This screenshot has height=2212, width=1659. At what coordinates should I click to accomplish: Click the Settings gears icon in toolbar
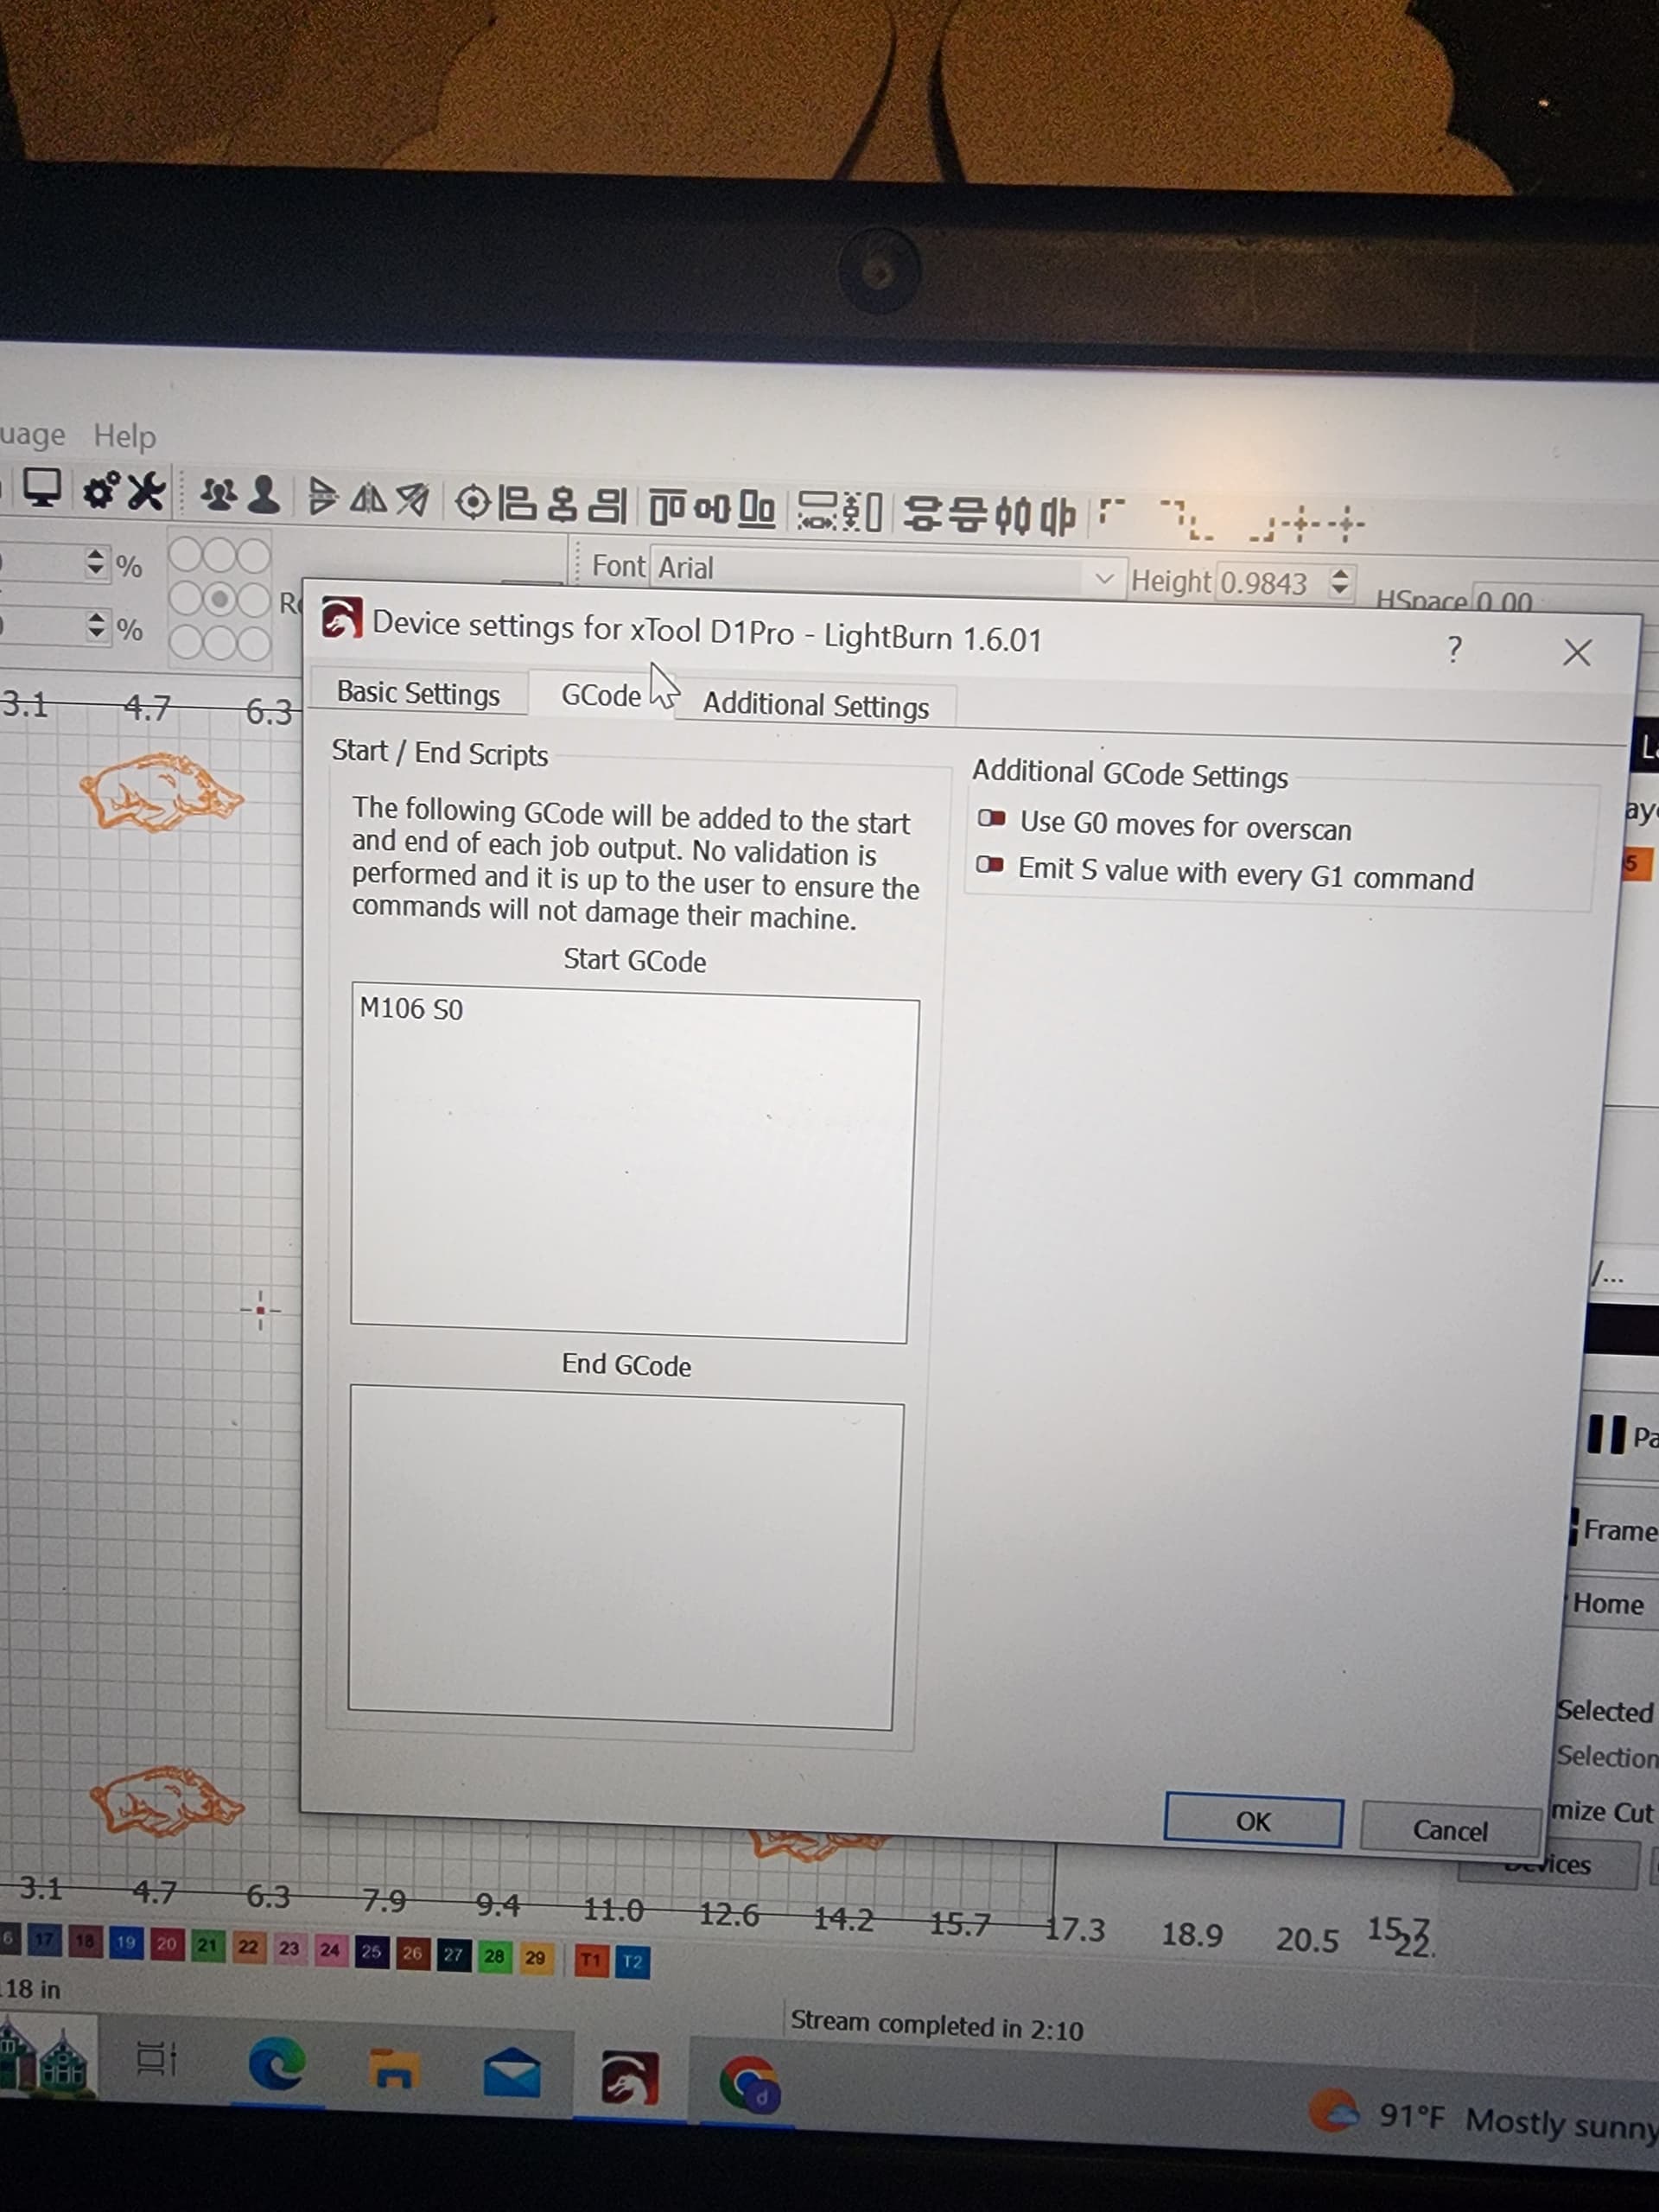point(100,491)
